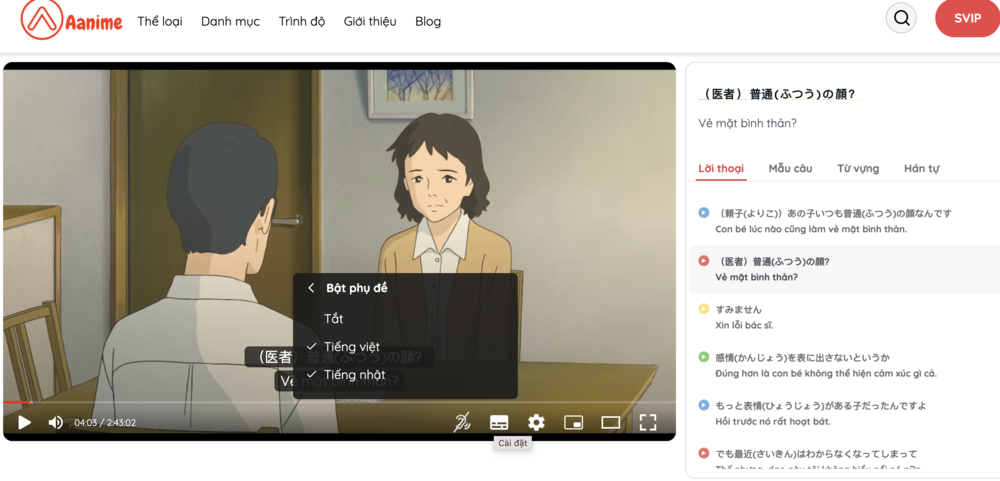Go to the Giới thiệu page
This screenshot has width=1000, height=481.
[x=370, y=22]
